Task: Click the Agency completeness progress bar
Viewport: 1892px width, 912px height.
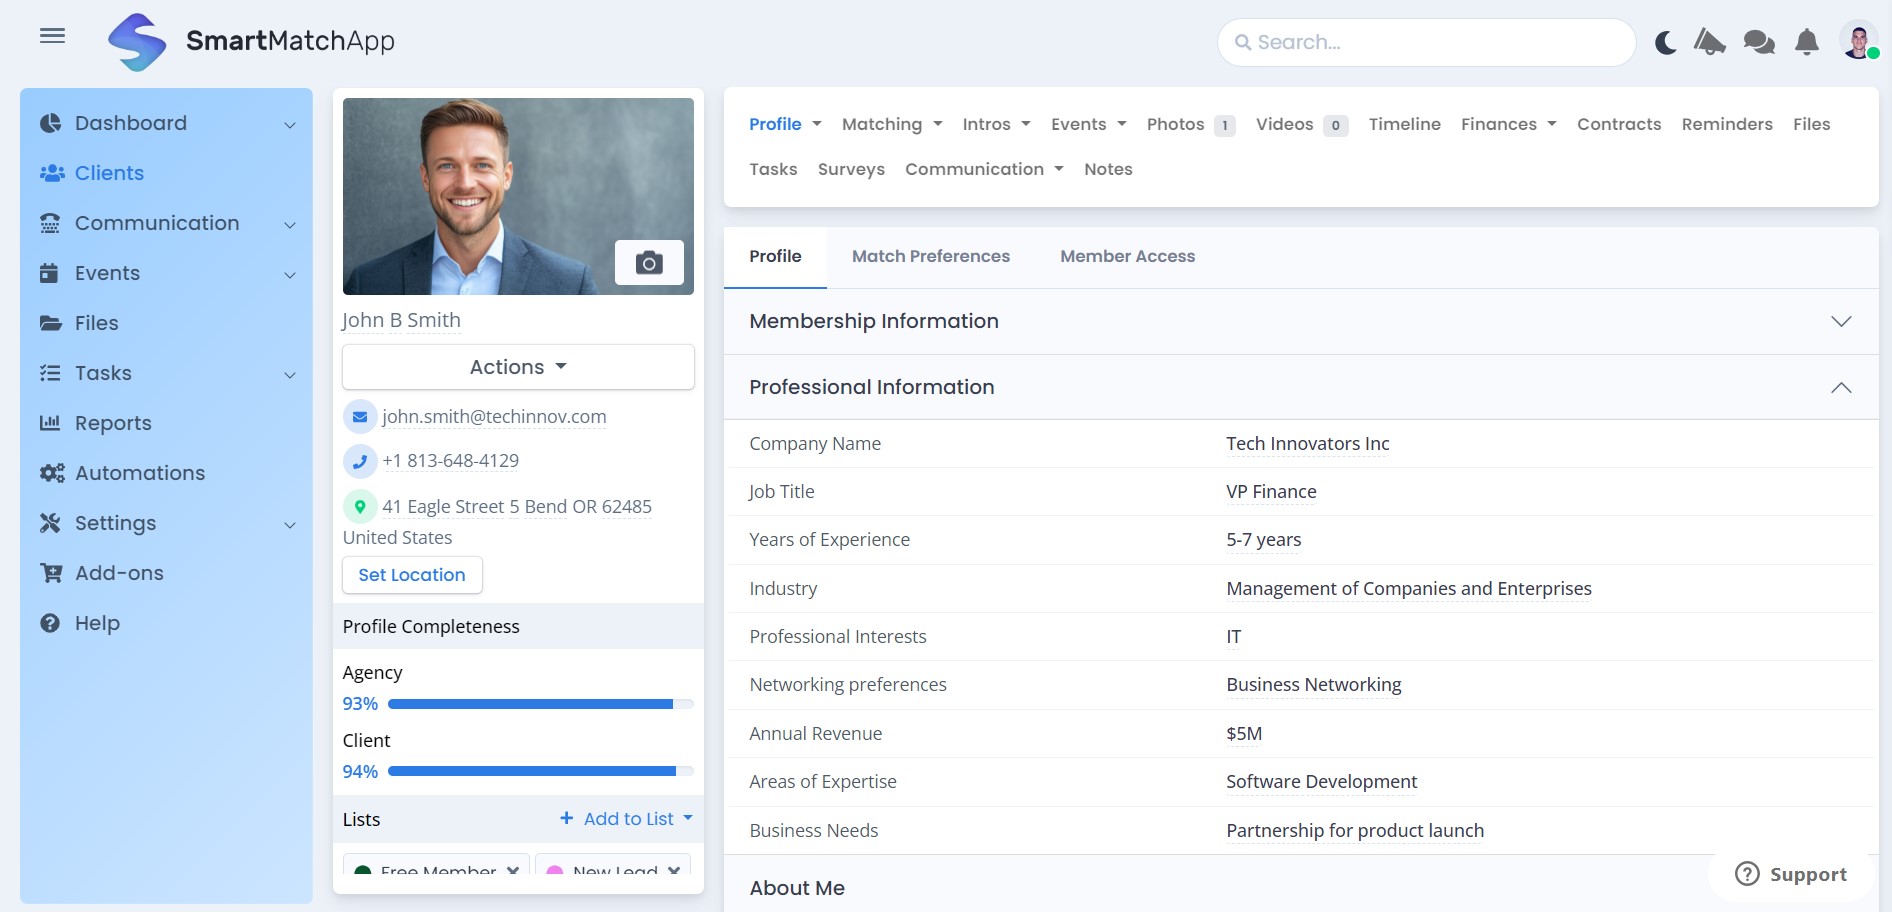Action: tap(540, 704)
